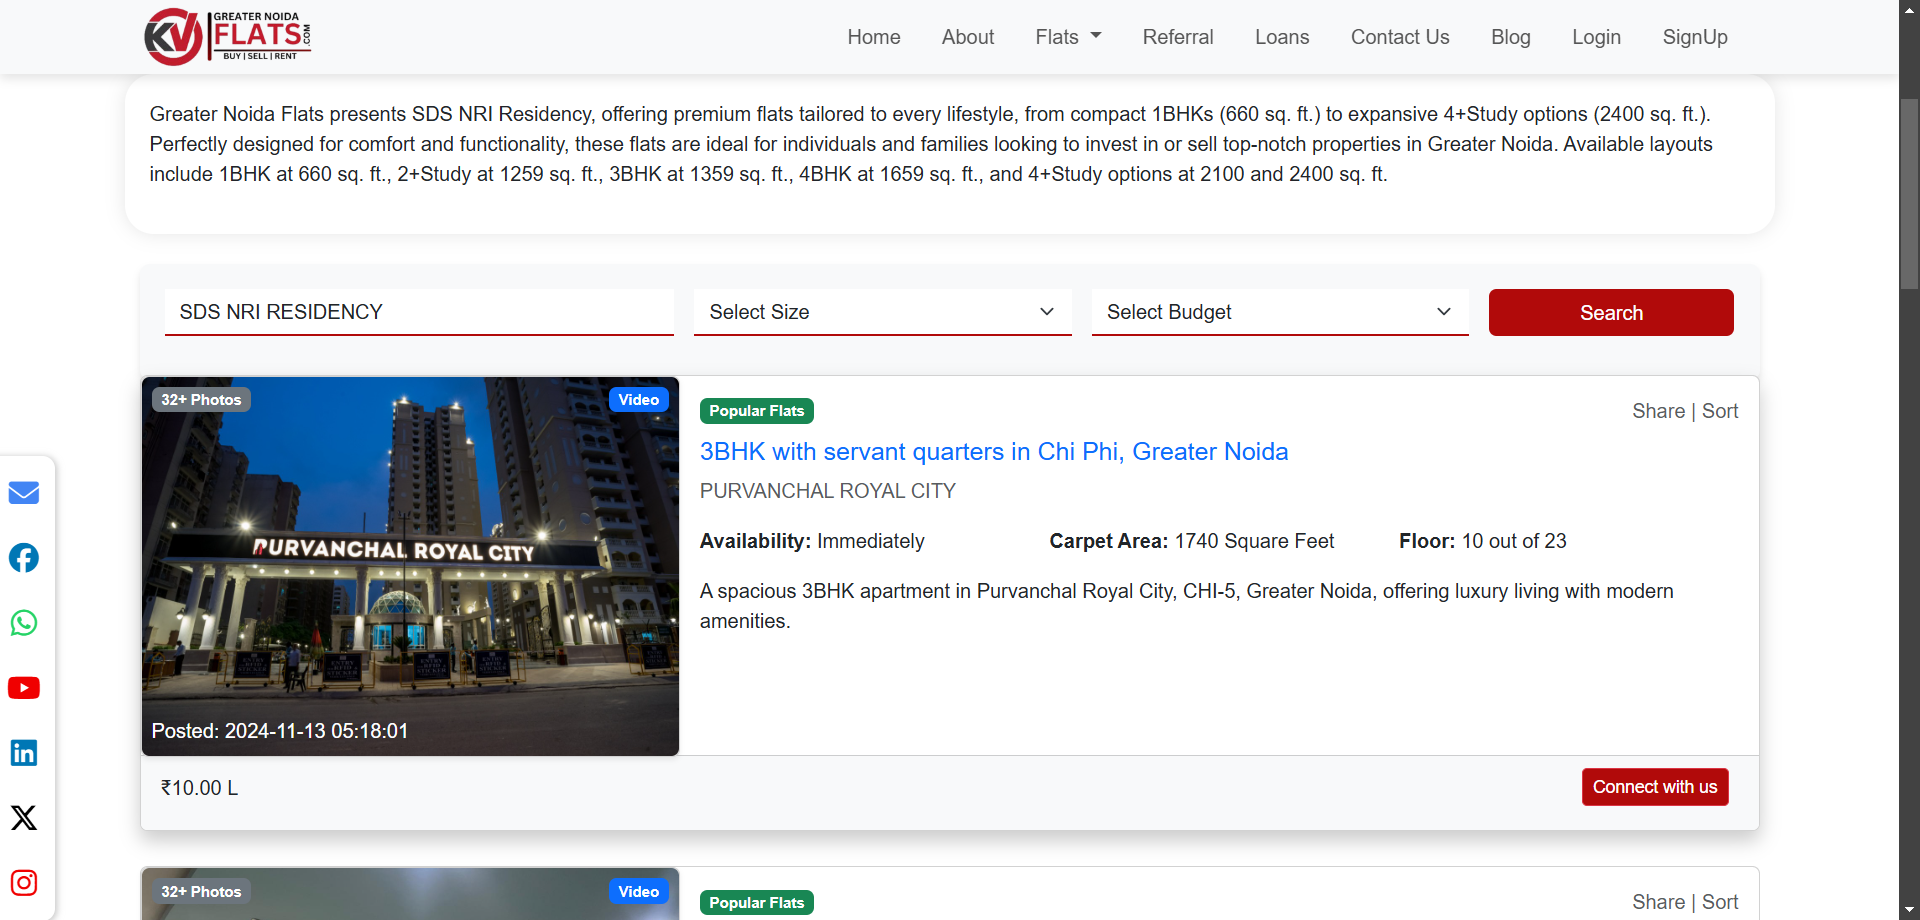Click the PURVANCHAL ROYAL CITY project name text
The height and width of the screenshot is (920, 1920).
pos(828,491)
